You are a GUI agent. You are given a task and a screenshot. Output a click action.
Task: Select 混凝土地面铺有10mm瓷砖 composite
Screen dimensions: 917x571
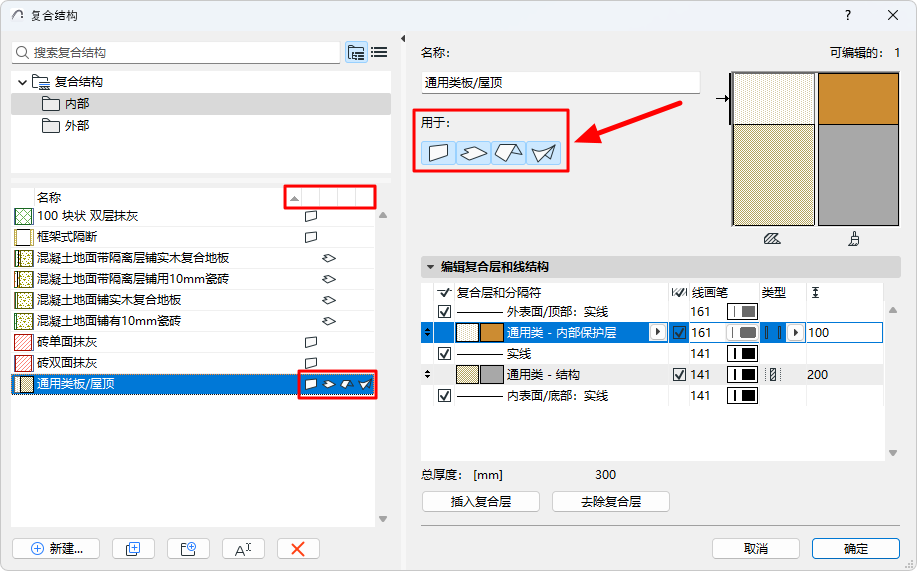tap(193, 321)
